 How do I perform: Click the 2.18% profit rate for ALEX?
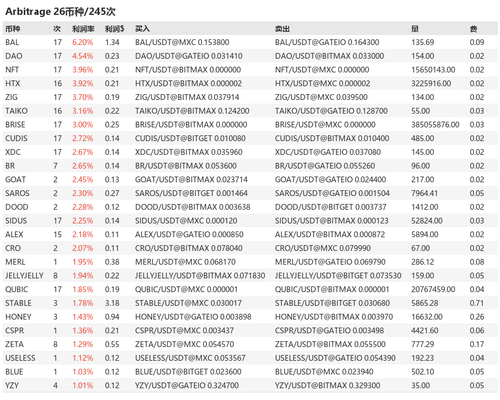[83, 234]
